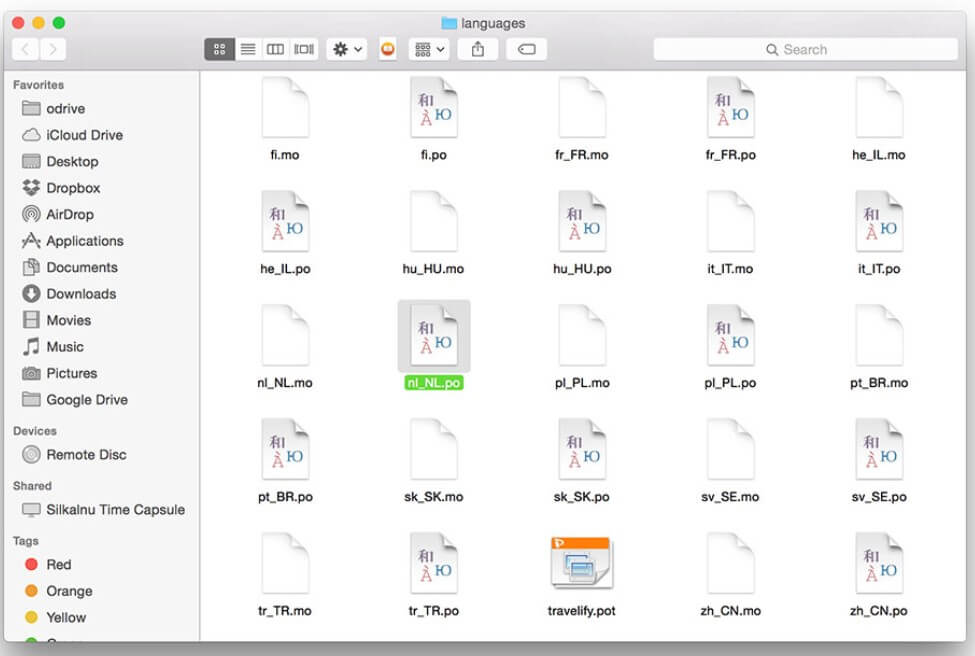Select the travelify.pot file icon

pyautogui.click(x=581, y=564)
